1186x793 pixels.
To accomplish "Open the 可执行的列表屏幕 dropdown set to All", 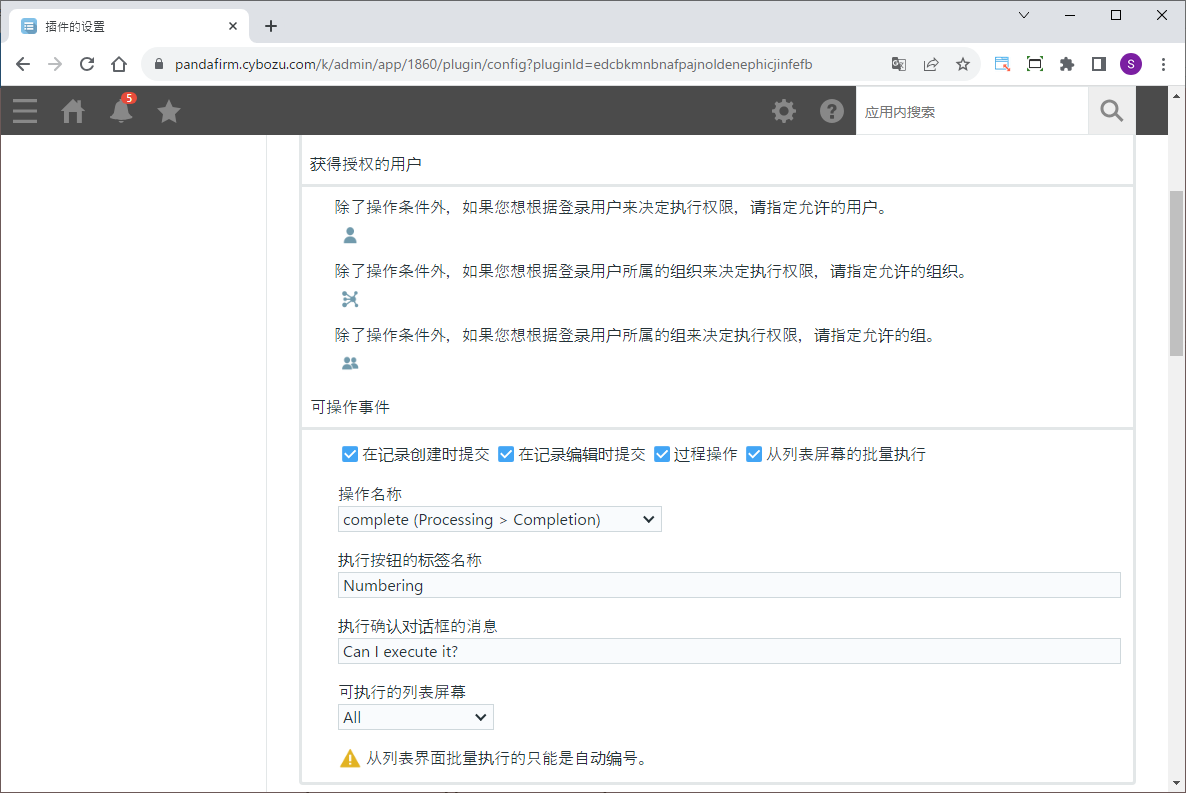I will pyautogui.click(x=416, y=717).
